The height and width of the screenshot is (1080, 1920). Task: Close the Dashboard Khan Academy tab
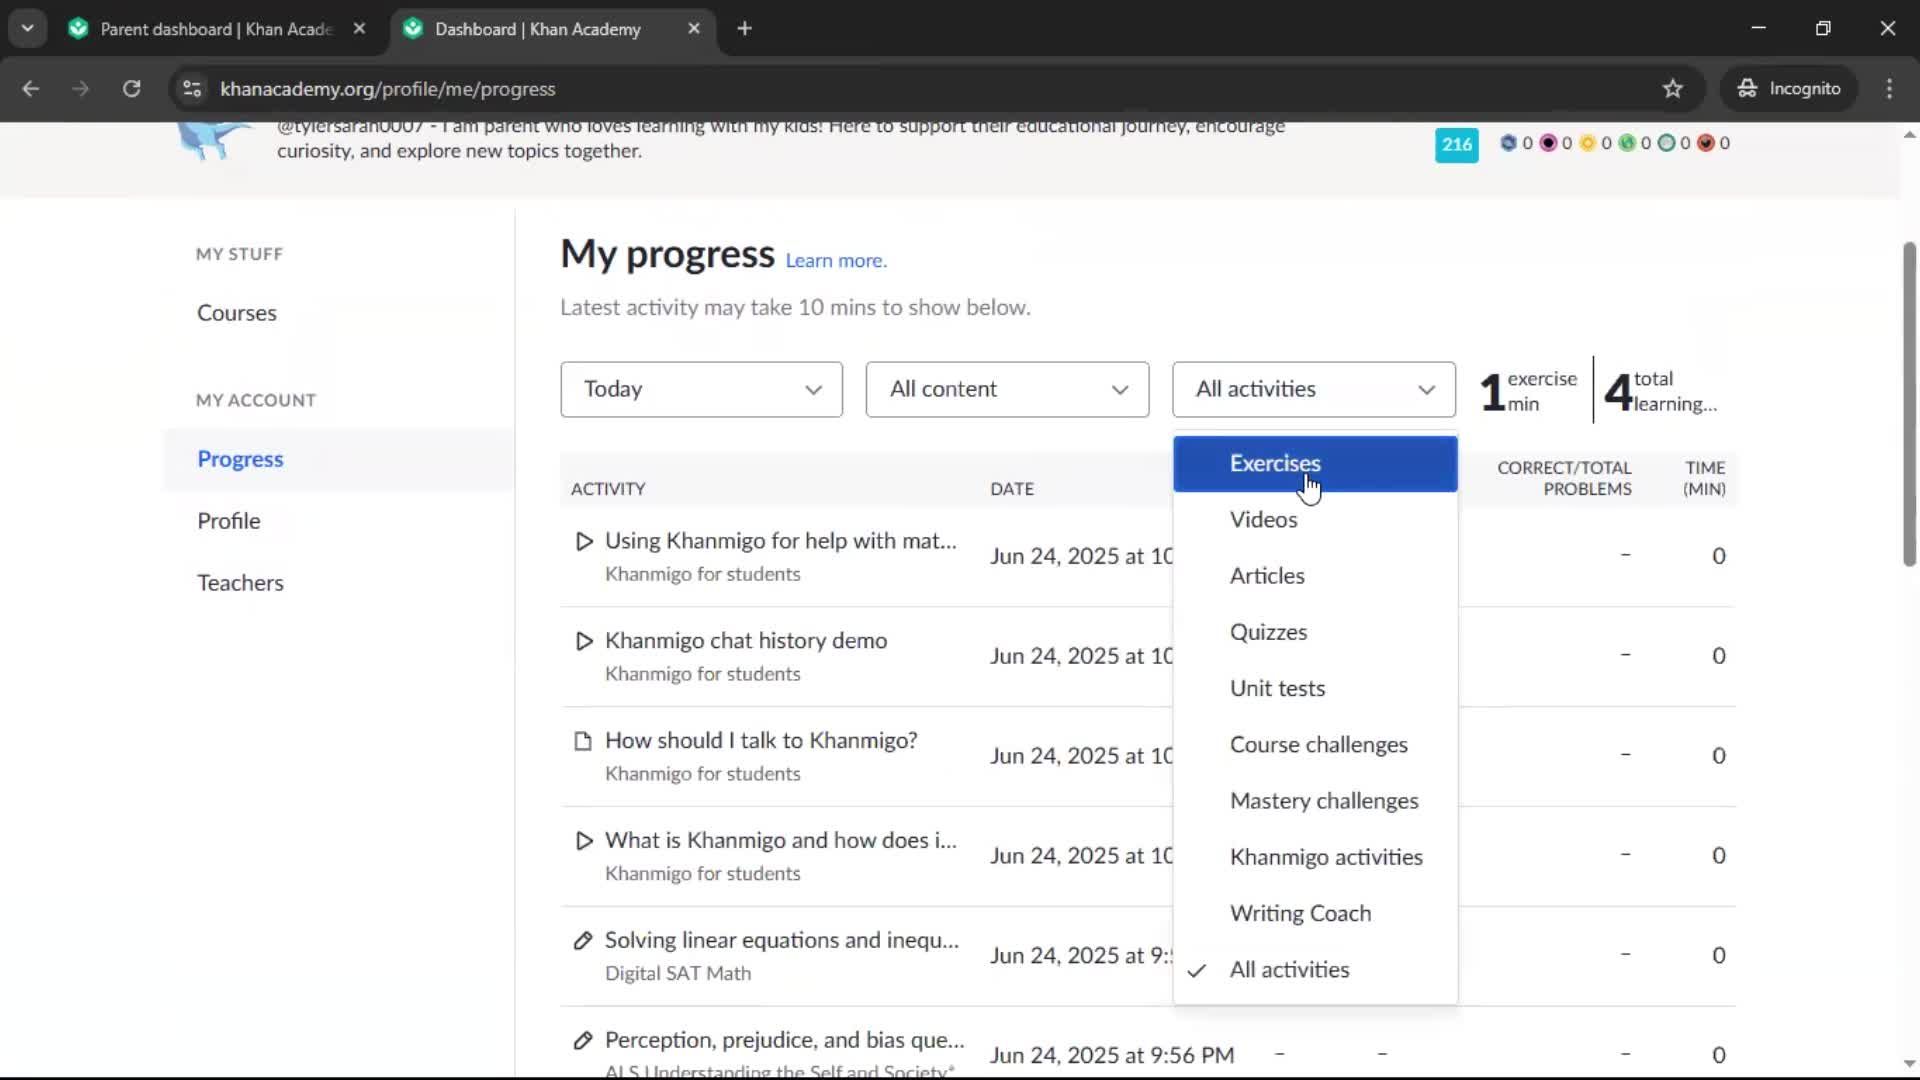click(x=694, y=29)
